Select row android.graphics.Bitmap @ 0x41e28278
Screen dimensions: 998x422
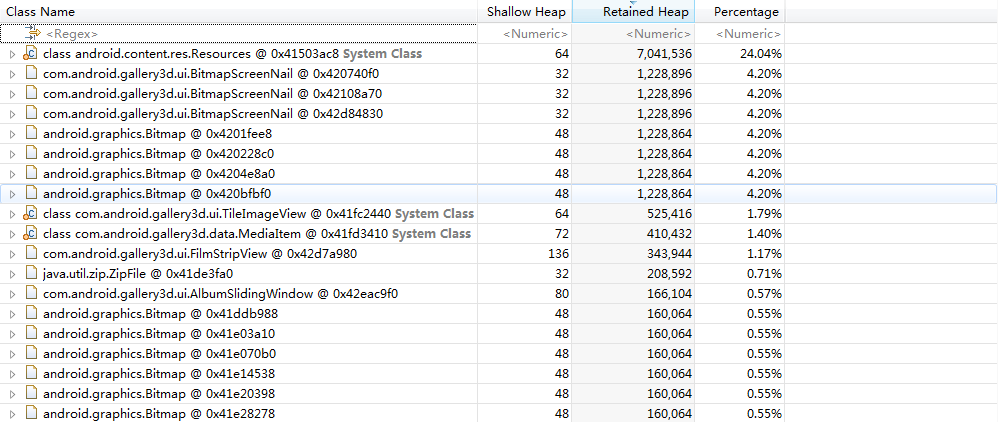[498, 413]
